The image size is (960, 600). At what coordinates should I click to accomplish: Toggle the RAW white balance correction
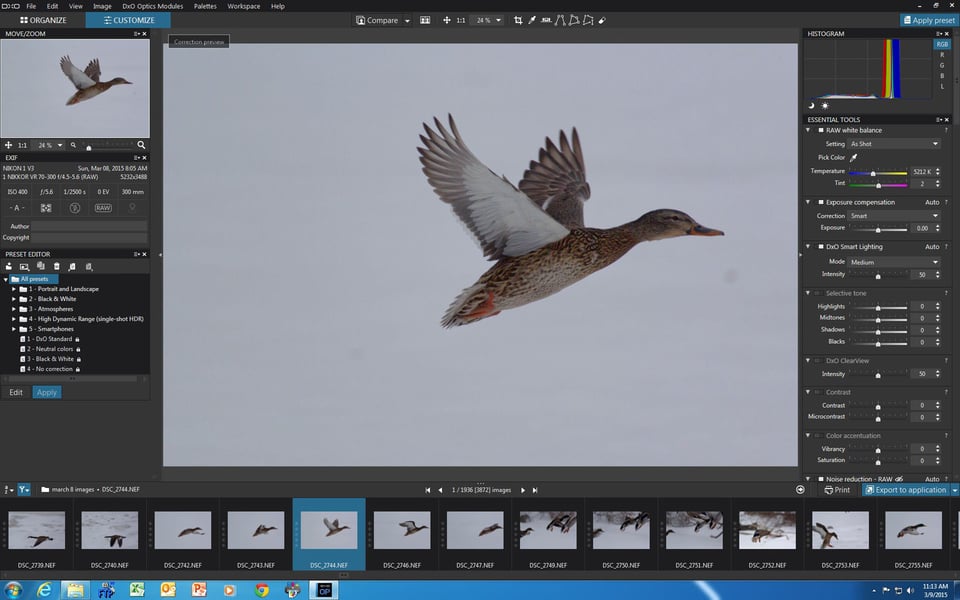click(x=821, y=130)
